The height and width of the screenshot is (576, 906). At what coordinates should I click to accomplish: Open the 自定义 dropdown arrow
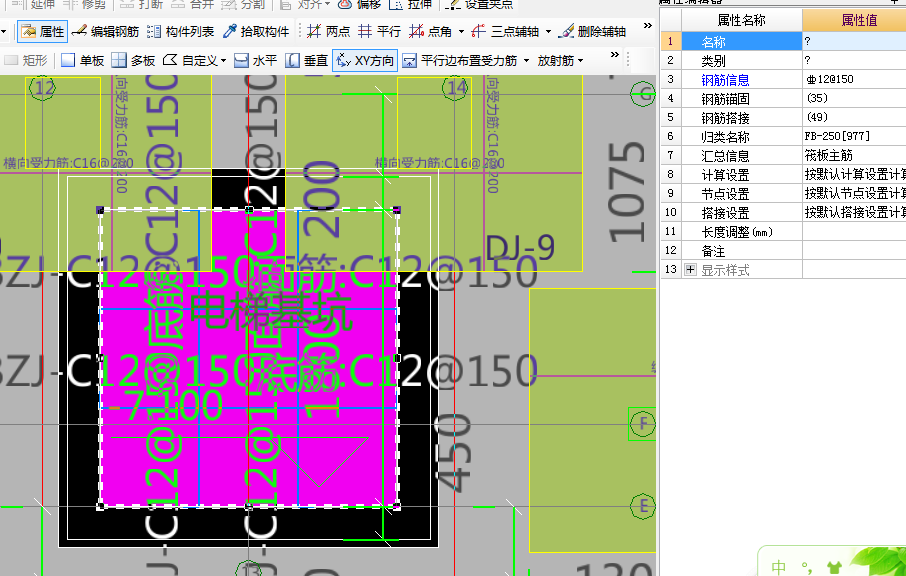[x=223, y=61]
